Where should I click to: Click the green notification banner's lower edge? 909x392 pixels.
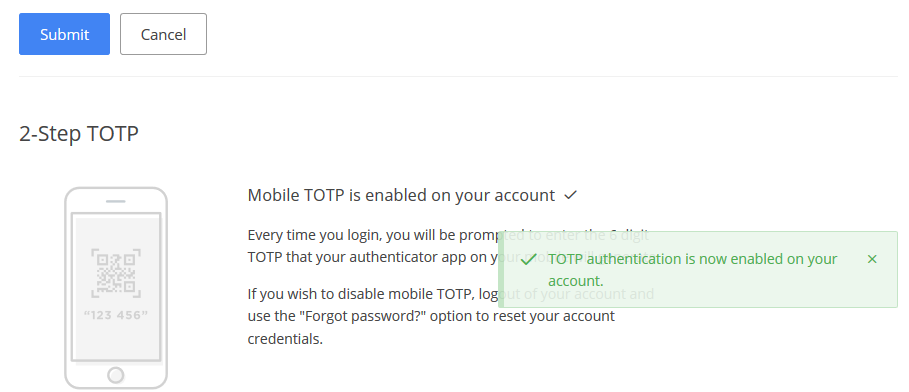[x=698, y=307]
